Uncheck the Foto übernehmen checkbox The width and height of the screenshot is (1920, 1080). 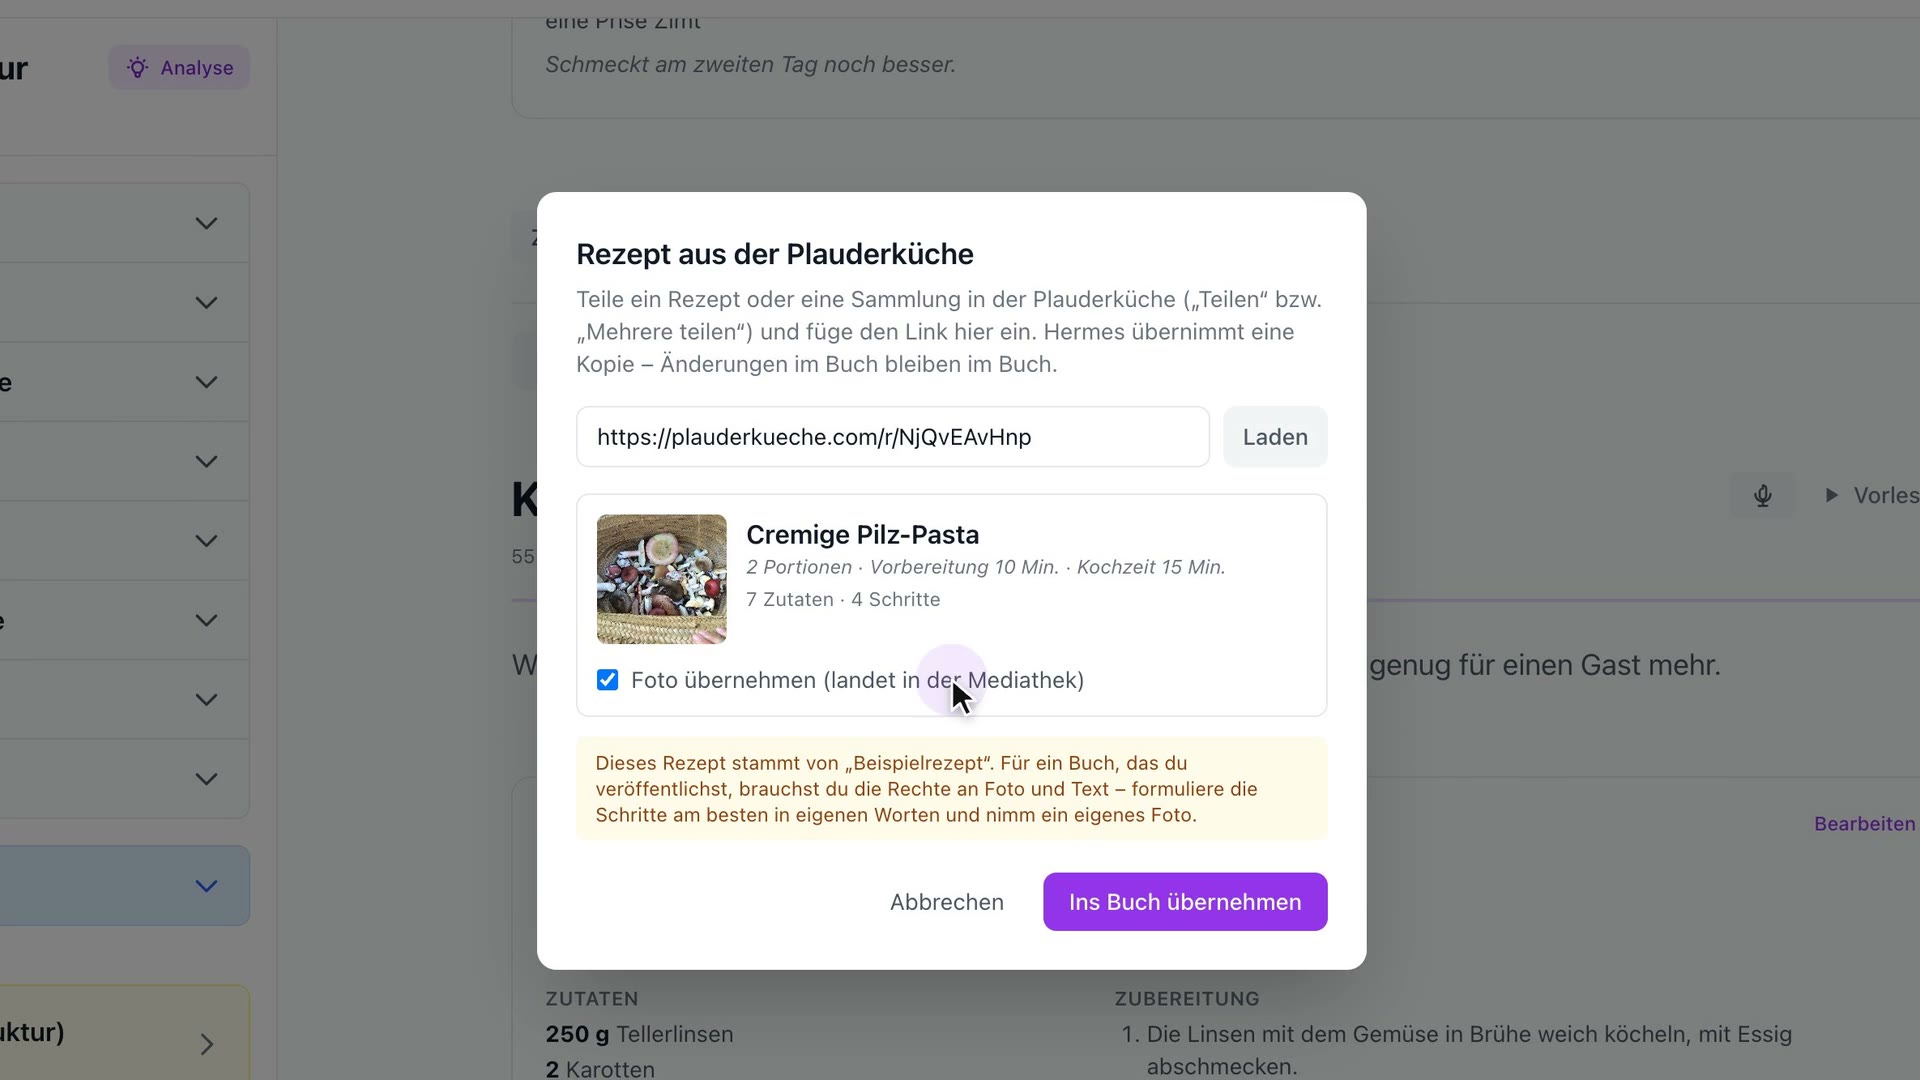(x=607, y=680)
